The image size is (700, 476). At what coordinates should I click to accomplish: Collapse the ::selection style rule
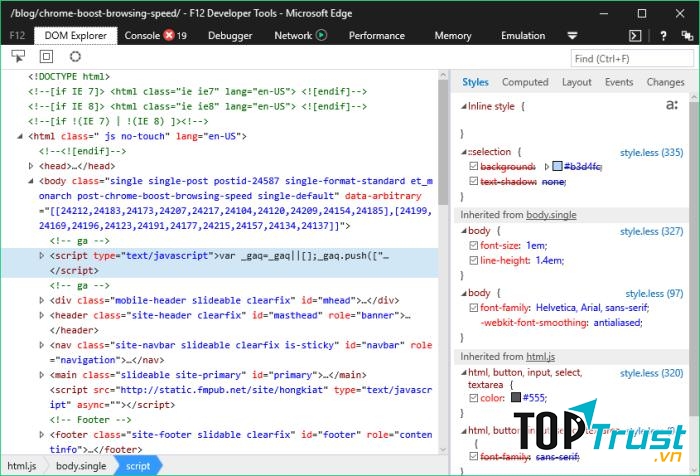(463, 152)
